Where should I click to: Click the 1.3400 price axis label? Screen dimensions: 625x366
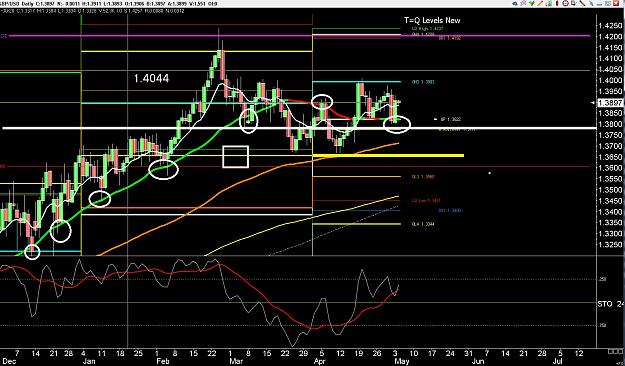click(x=610, y=212)
